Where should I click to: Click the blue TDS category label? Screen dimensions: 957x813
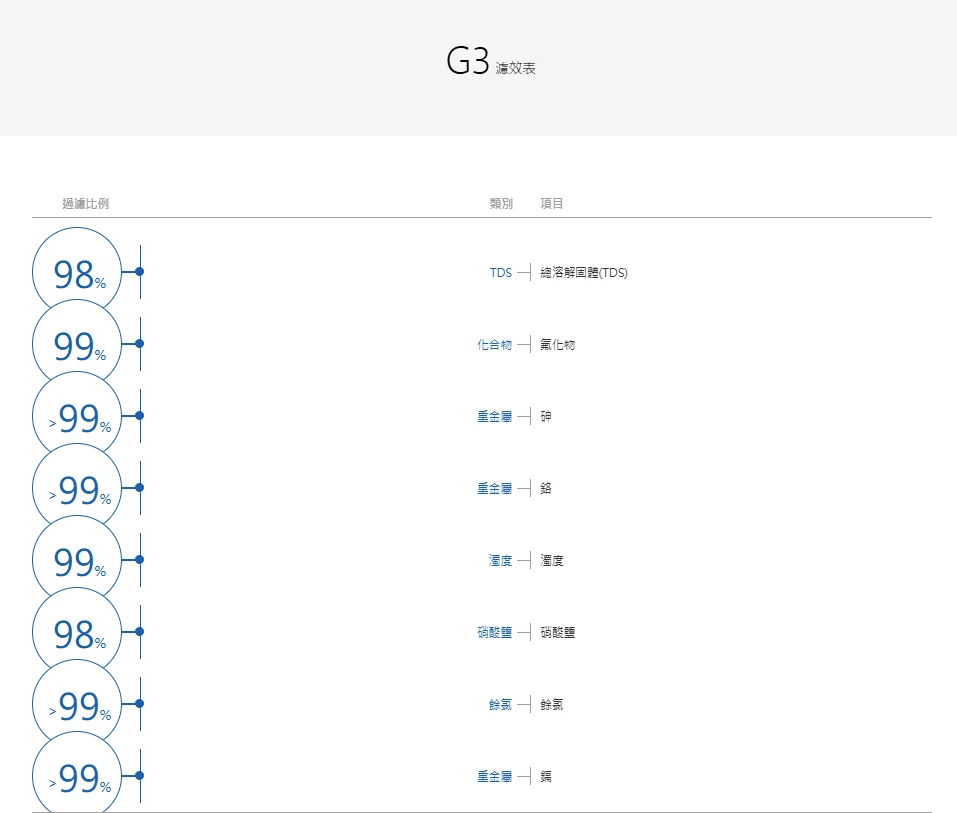pos(501,273)
